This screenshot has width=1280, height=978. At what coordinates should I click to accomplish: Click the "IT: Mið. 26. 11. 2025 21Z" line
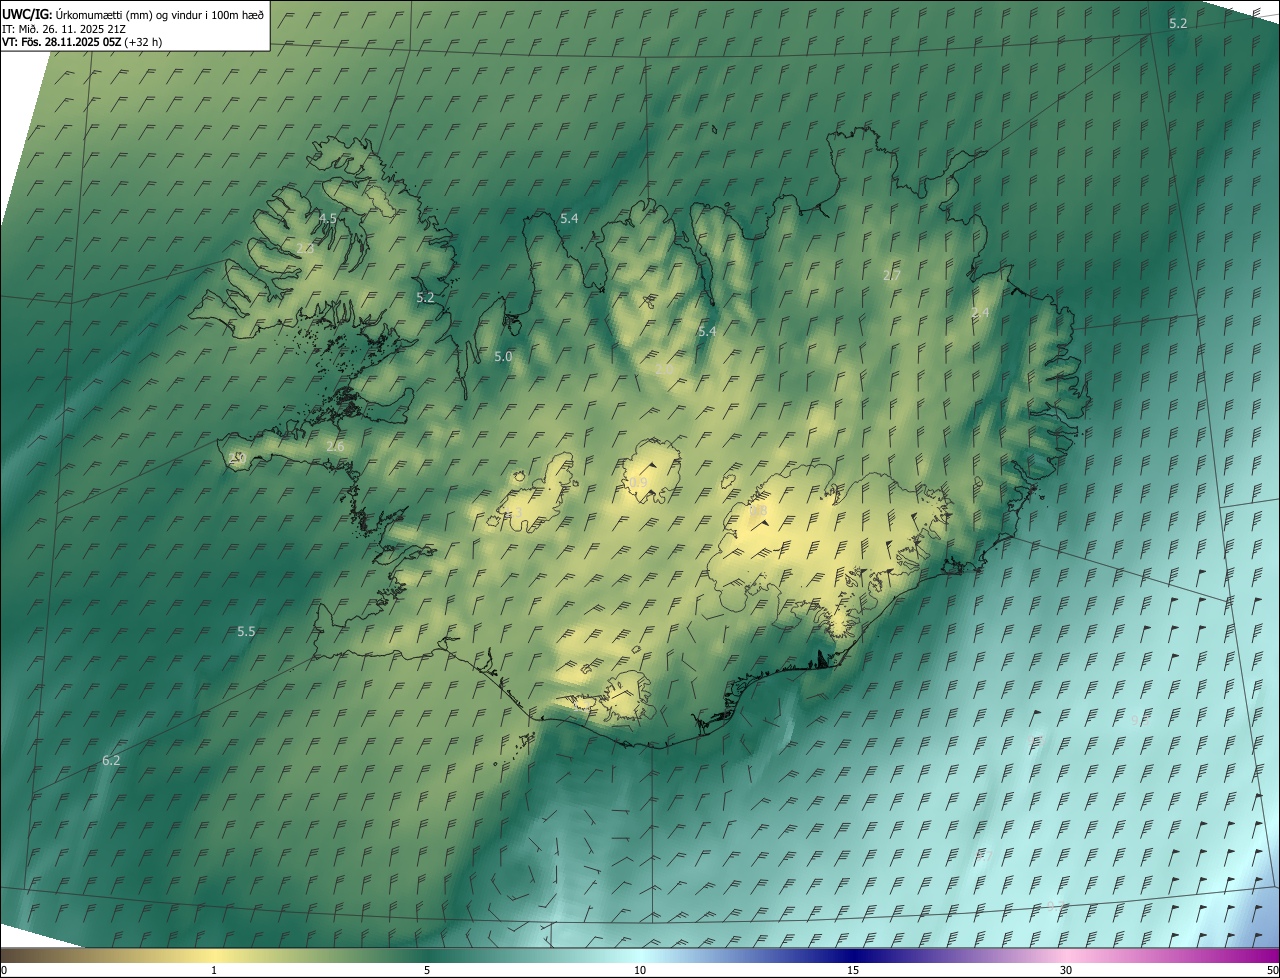[64, 28]
